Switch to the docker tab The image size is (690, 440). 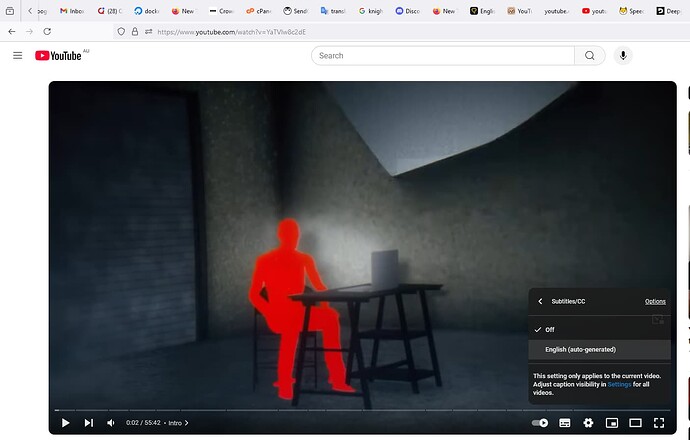pos(147,11)
